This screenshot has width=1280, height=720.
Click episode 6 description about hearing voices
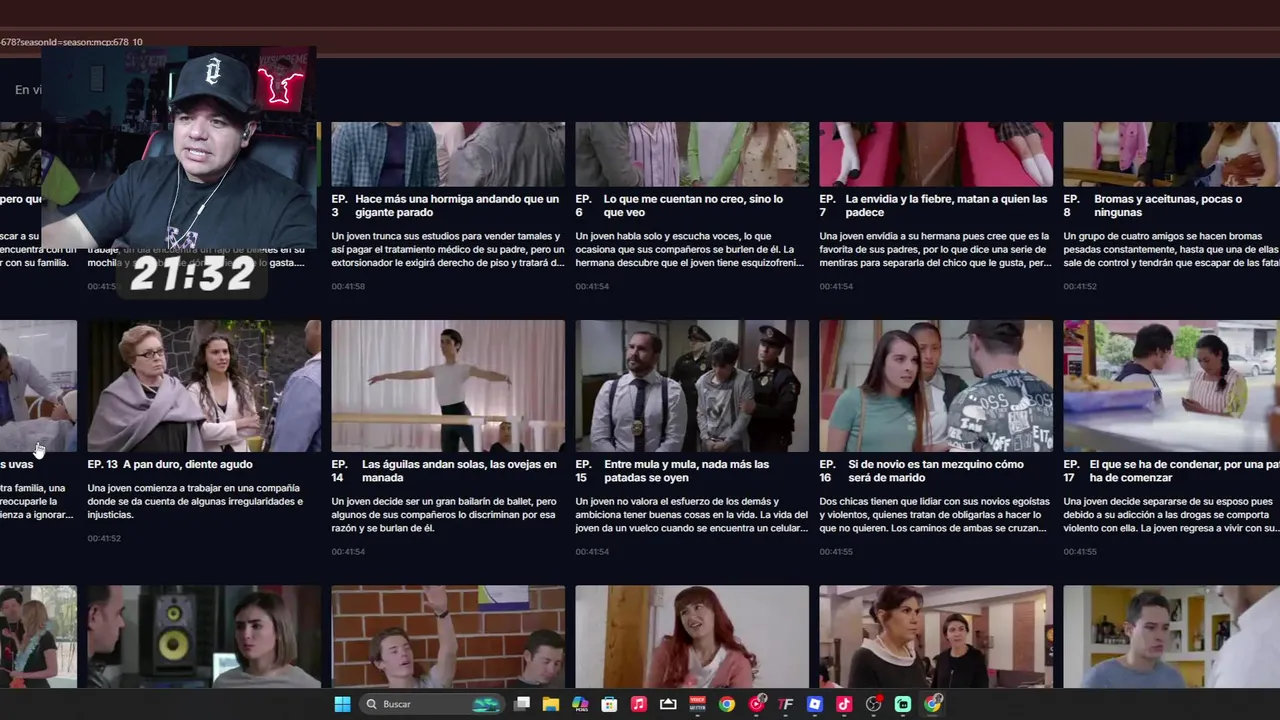pyautogui.click(x=690, y=250)
